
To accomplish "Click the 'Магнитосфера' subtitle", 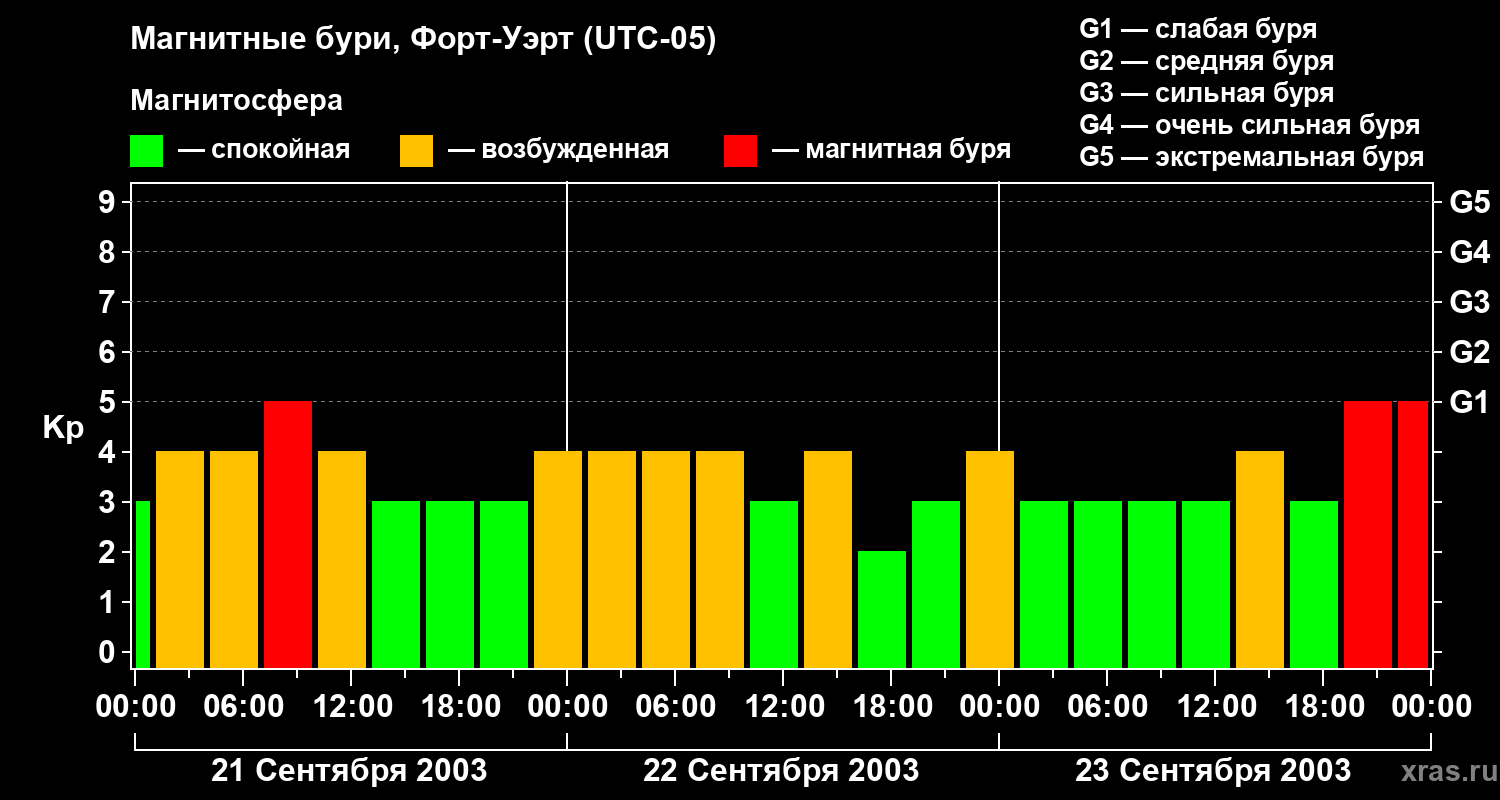I will pos(236,101).
